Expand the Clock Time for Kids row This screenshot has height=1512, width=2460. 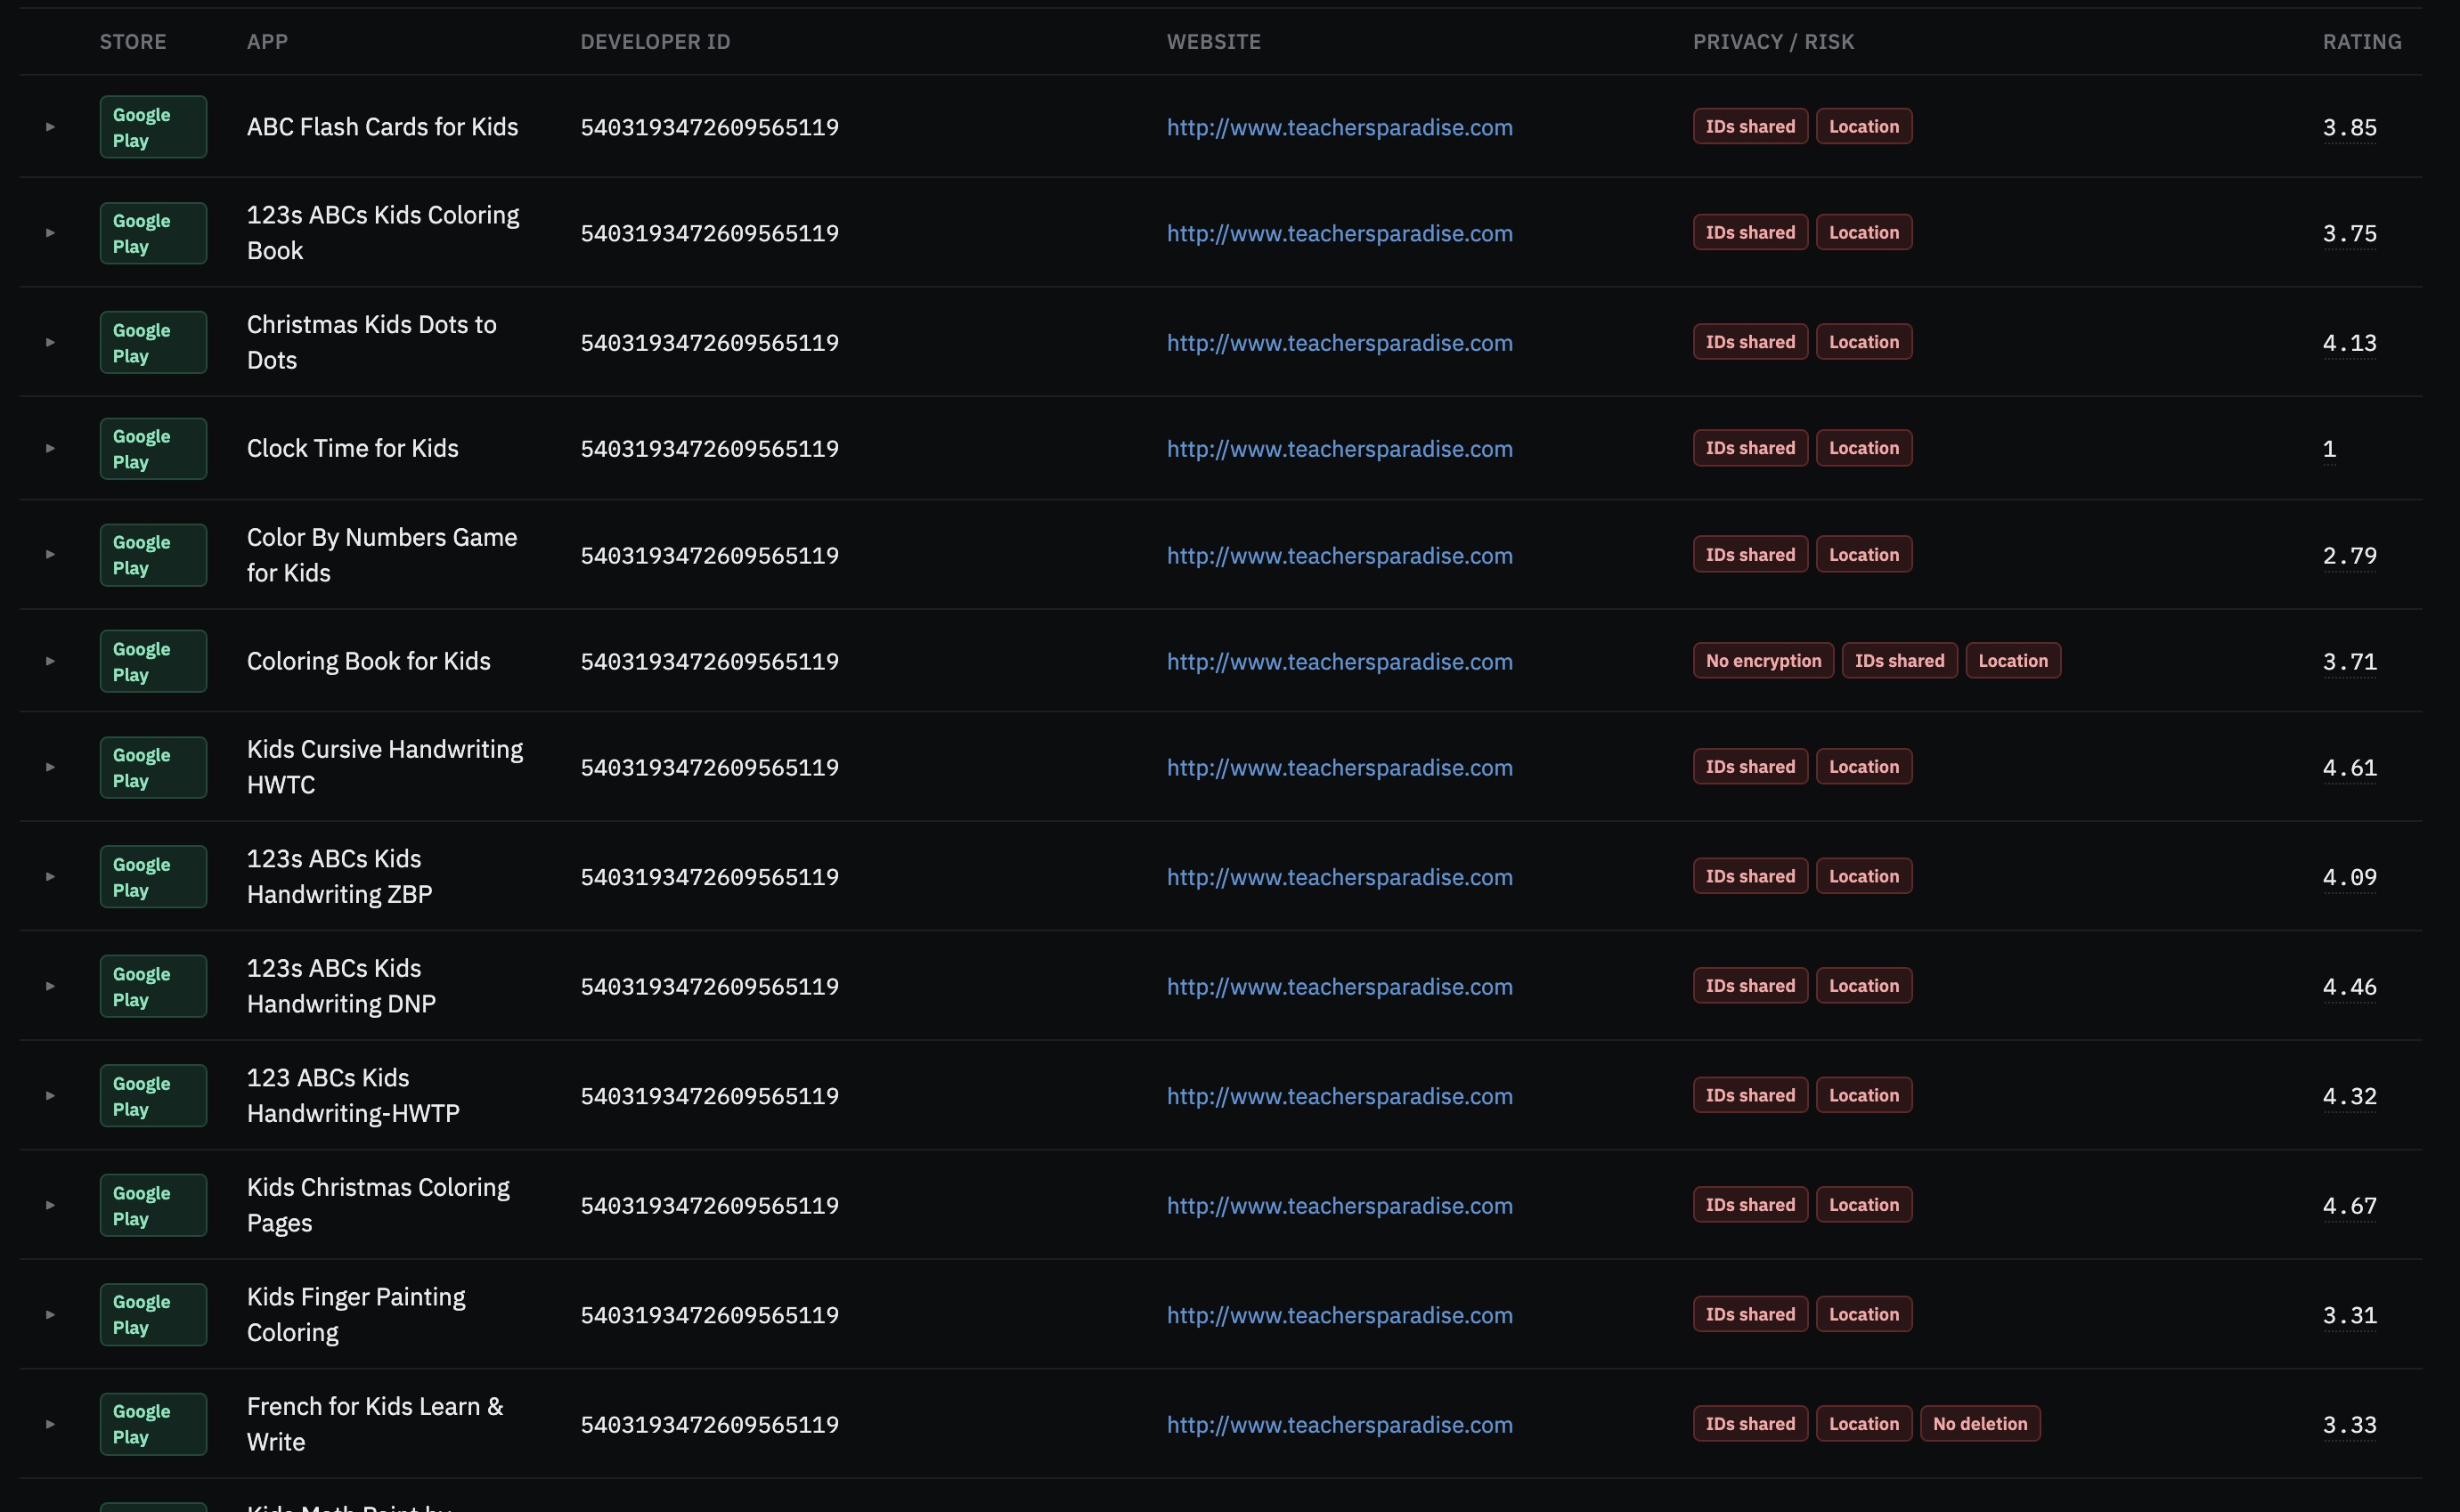[x=50, y=448]
